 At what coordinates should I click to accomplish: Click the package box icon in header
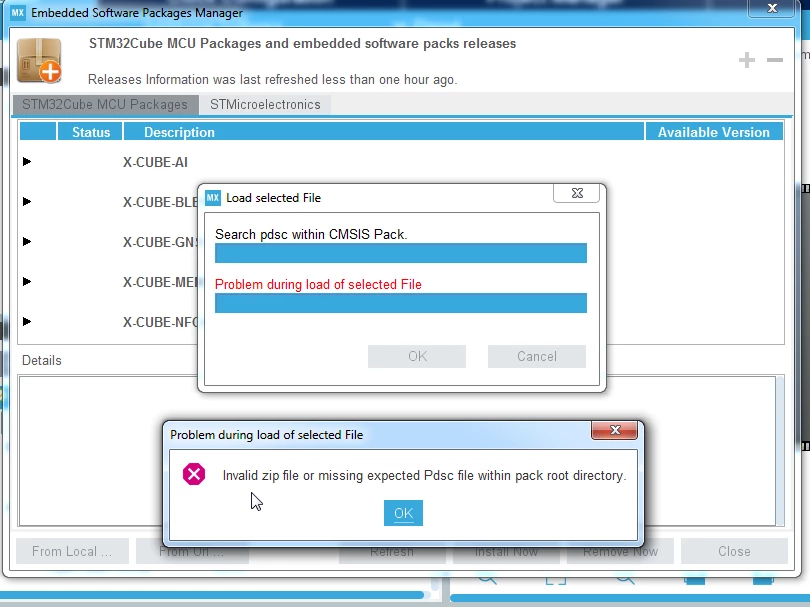click(39, 60)
